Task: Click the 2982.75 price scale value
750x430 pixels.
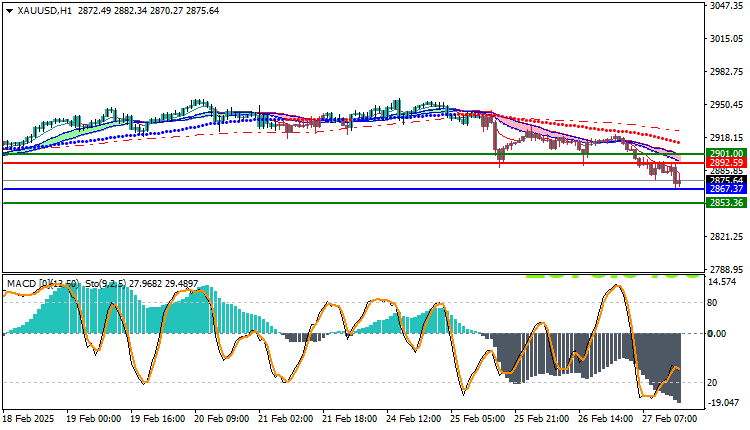Action: click(x=726, y=71)
